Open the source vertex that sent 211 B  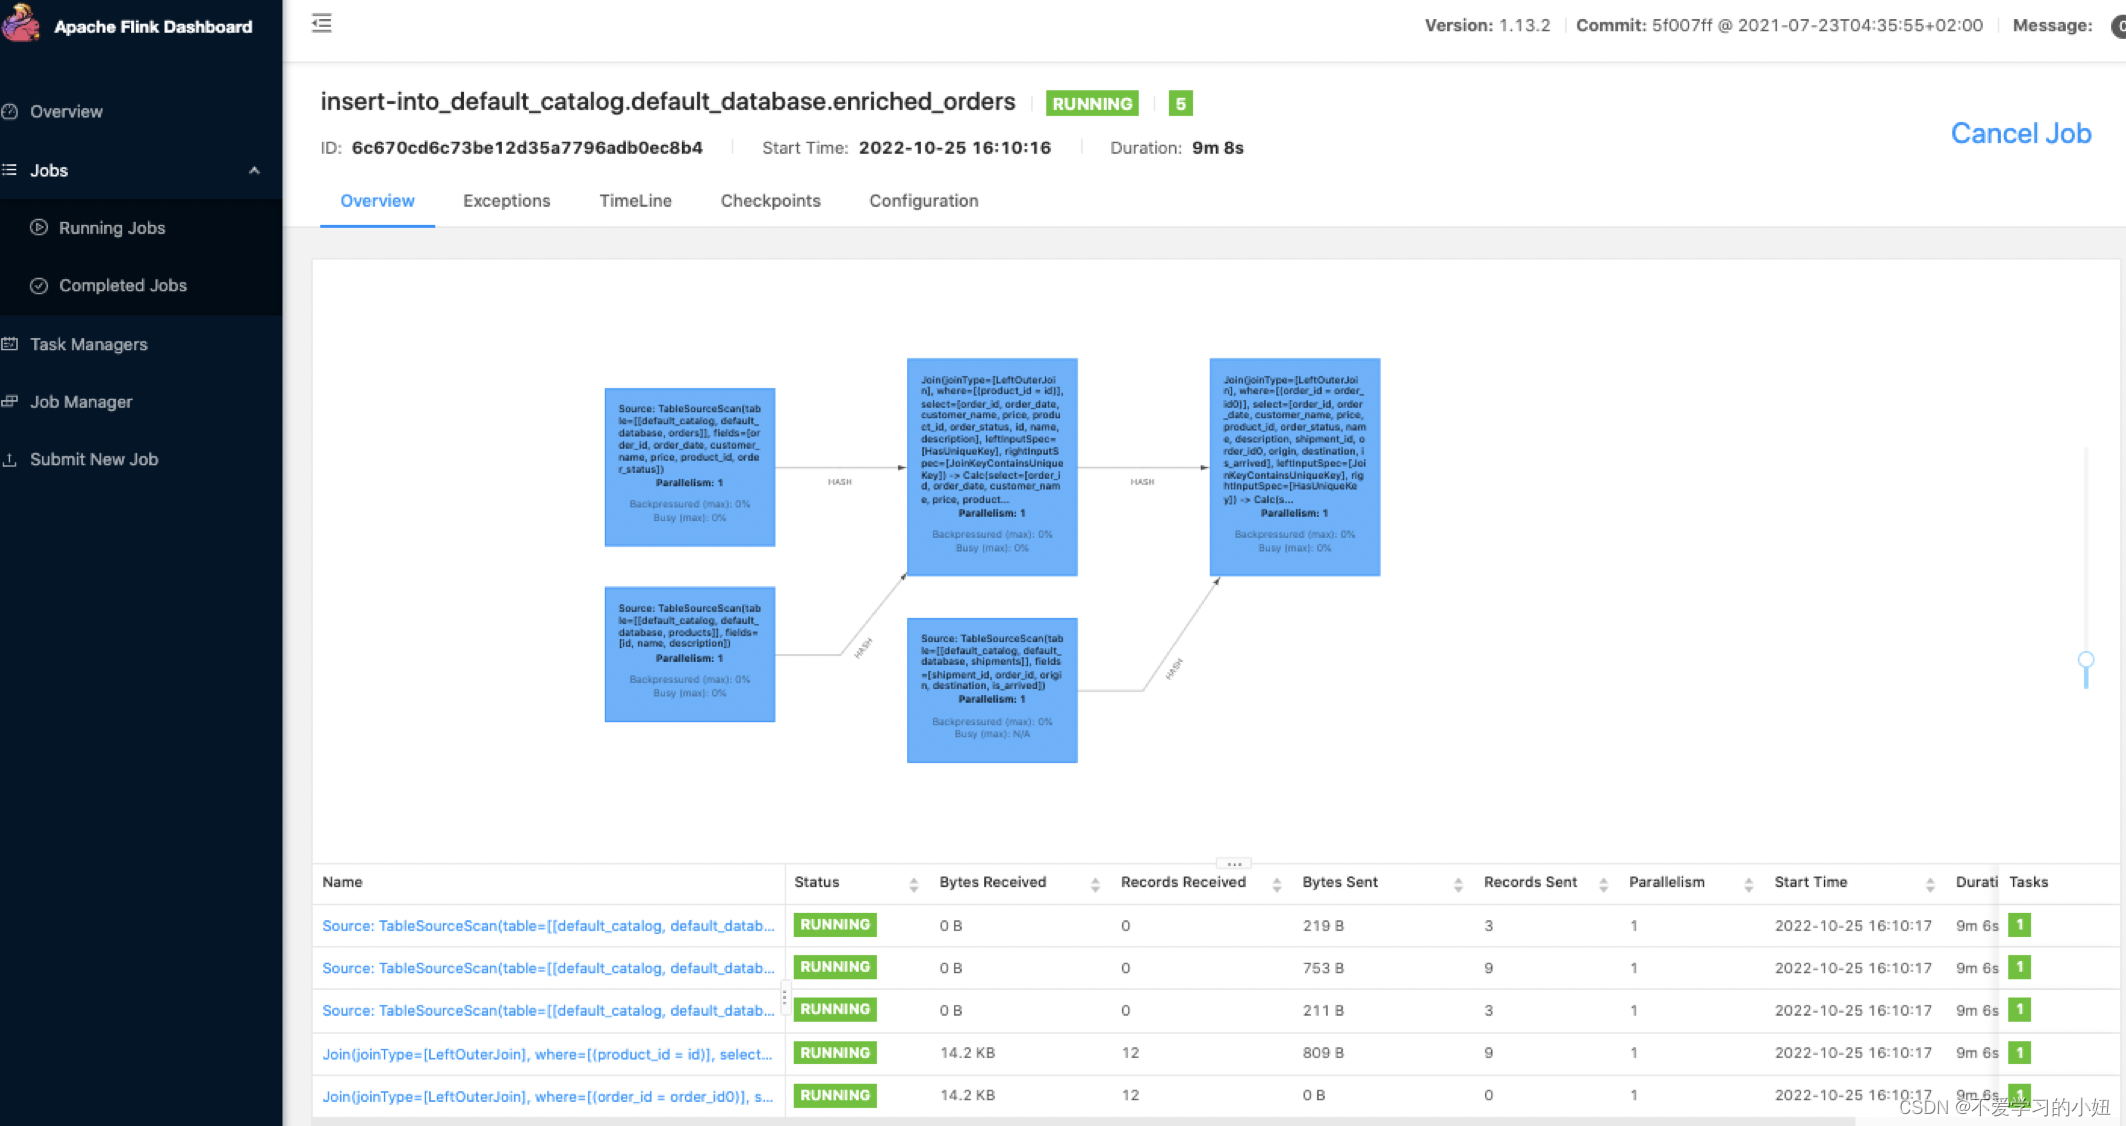(x=548, y=1011)
